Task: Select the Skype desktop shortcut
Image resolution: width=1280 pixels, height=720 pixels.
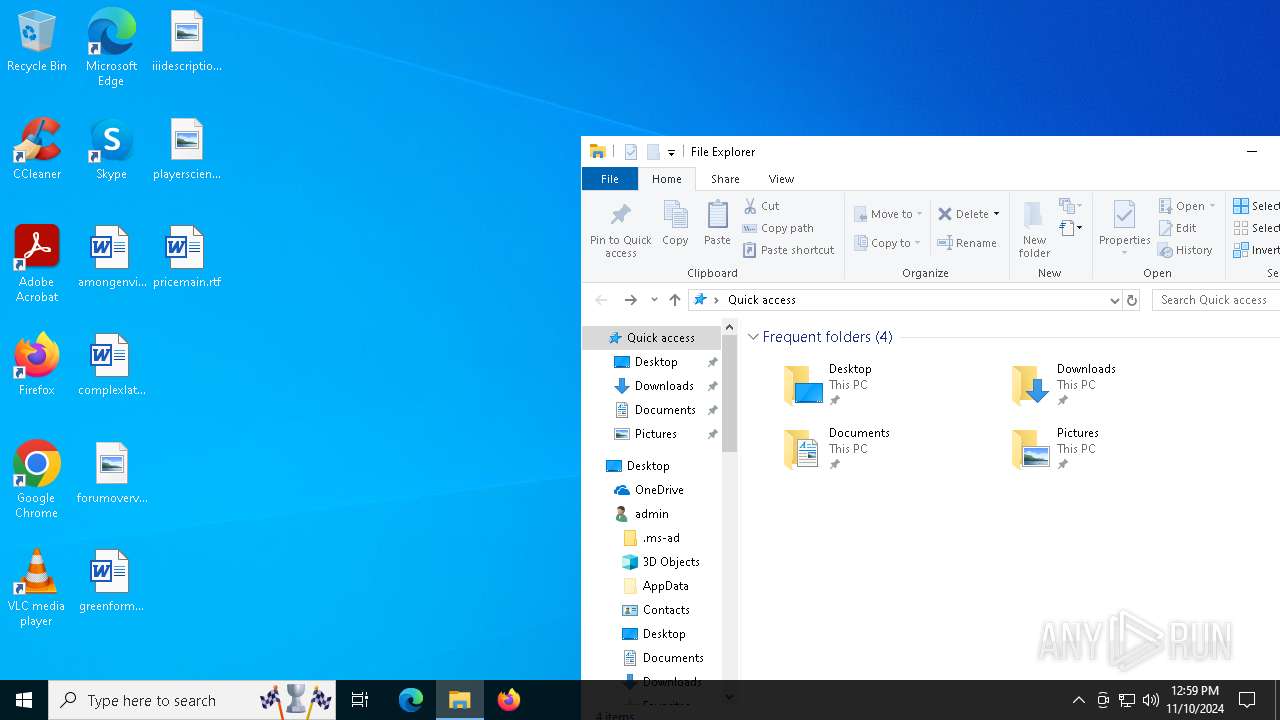Action: coord(111,150)
